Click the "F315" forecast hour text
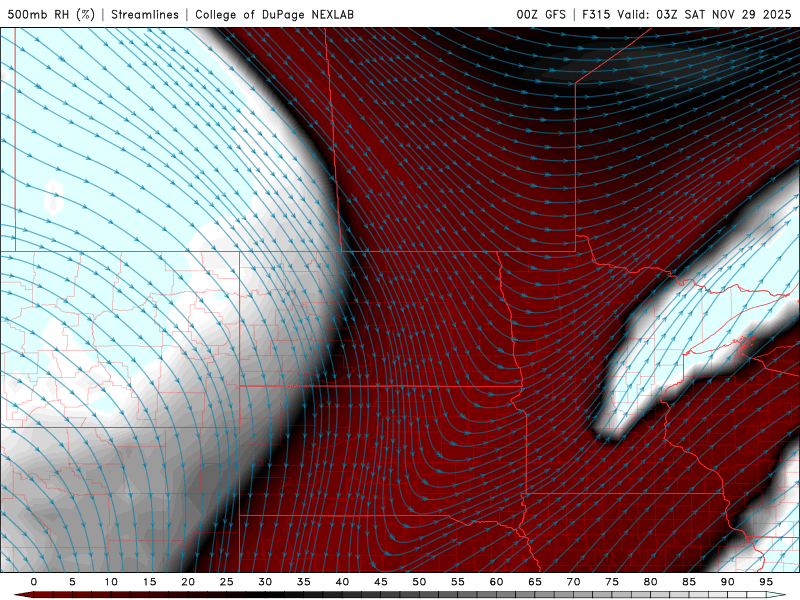The width and height of the screenshot is (800, 600). (596, 14)
